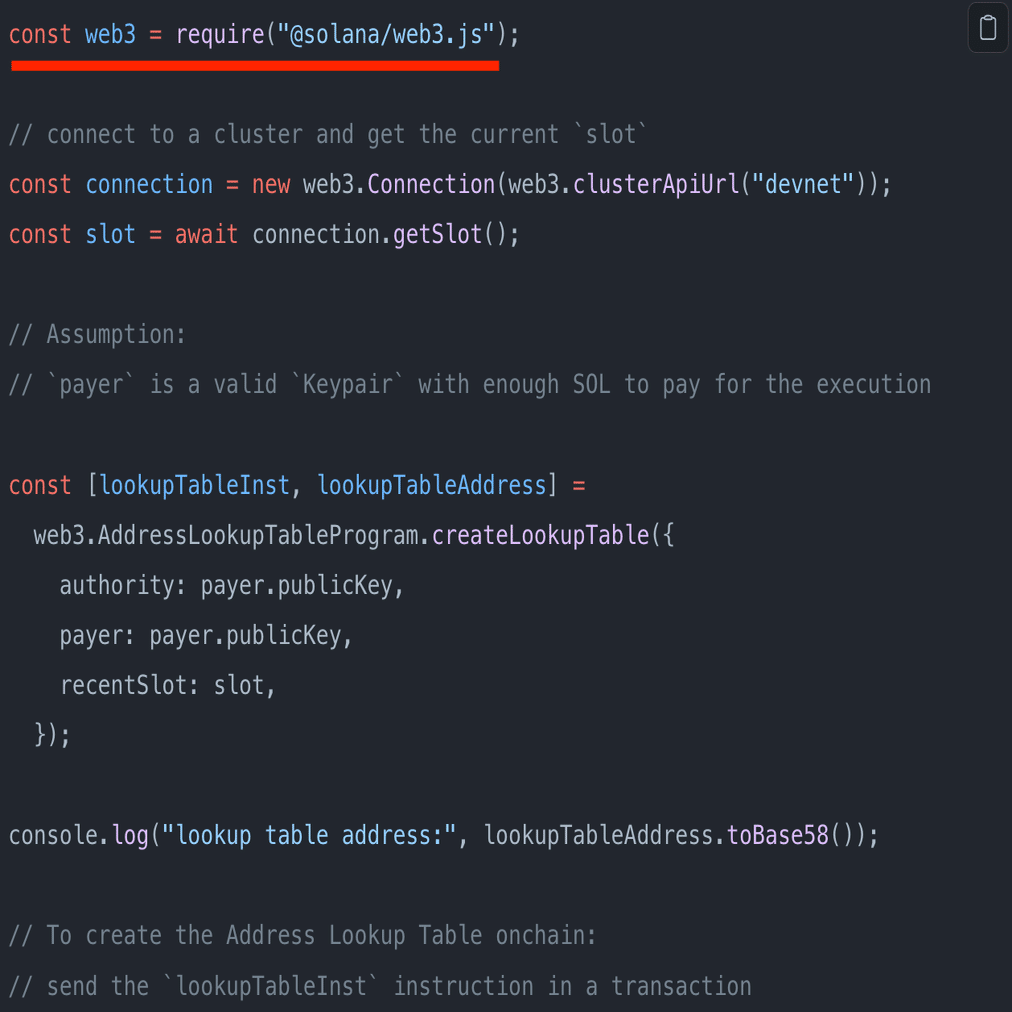
Task: Click the lookupTableInst variable in the destructuring
Action: (194, 486)
